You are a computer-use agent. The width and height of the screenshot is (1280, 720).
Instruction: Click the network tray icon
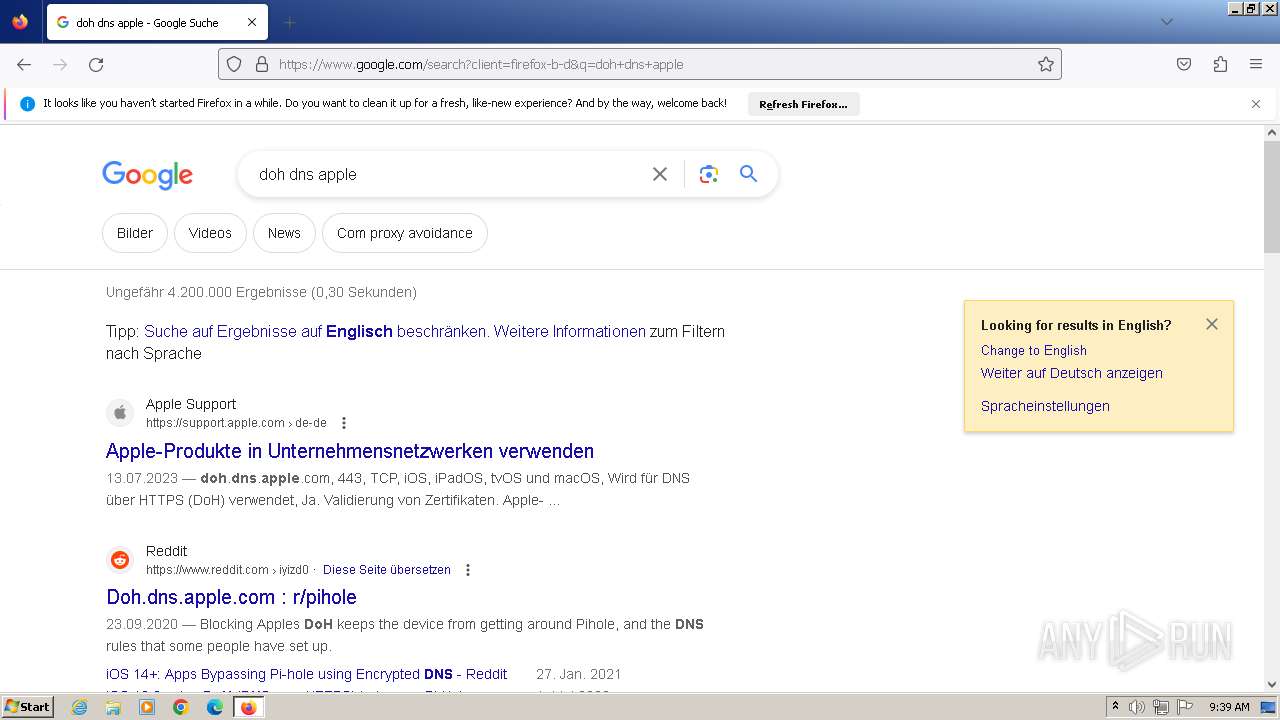1161,707
